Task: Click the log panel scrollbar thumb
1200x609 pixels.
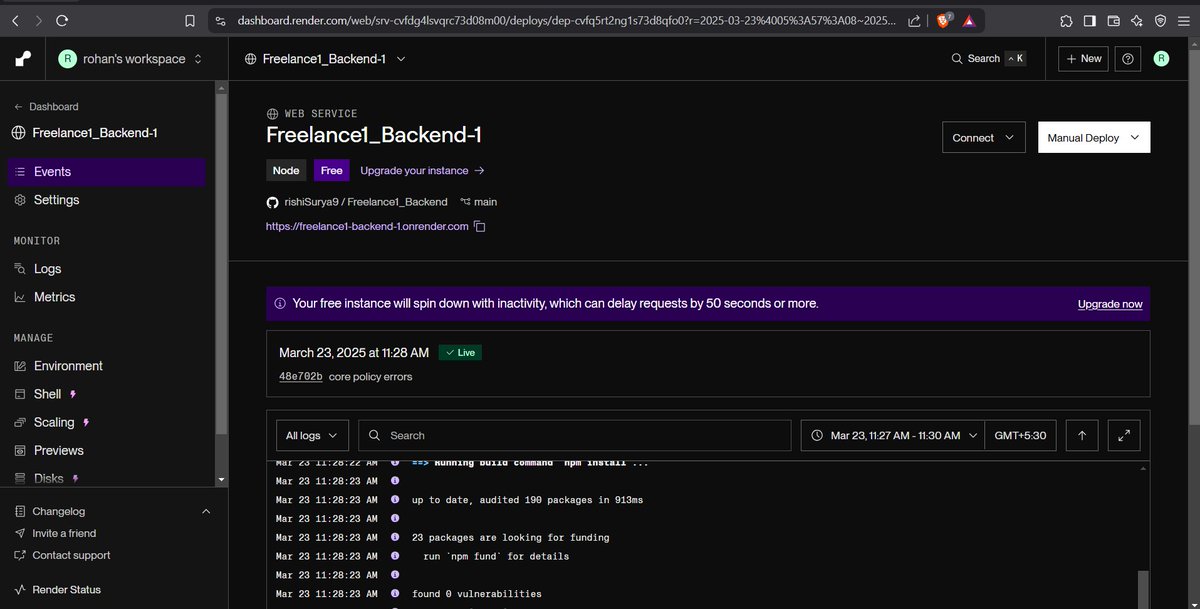Action: (1144, 590)
